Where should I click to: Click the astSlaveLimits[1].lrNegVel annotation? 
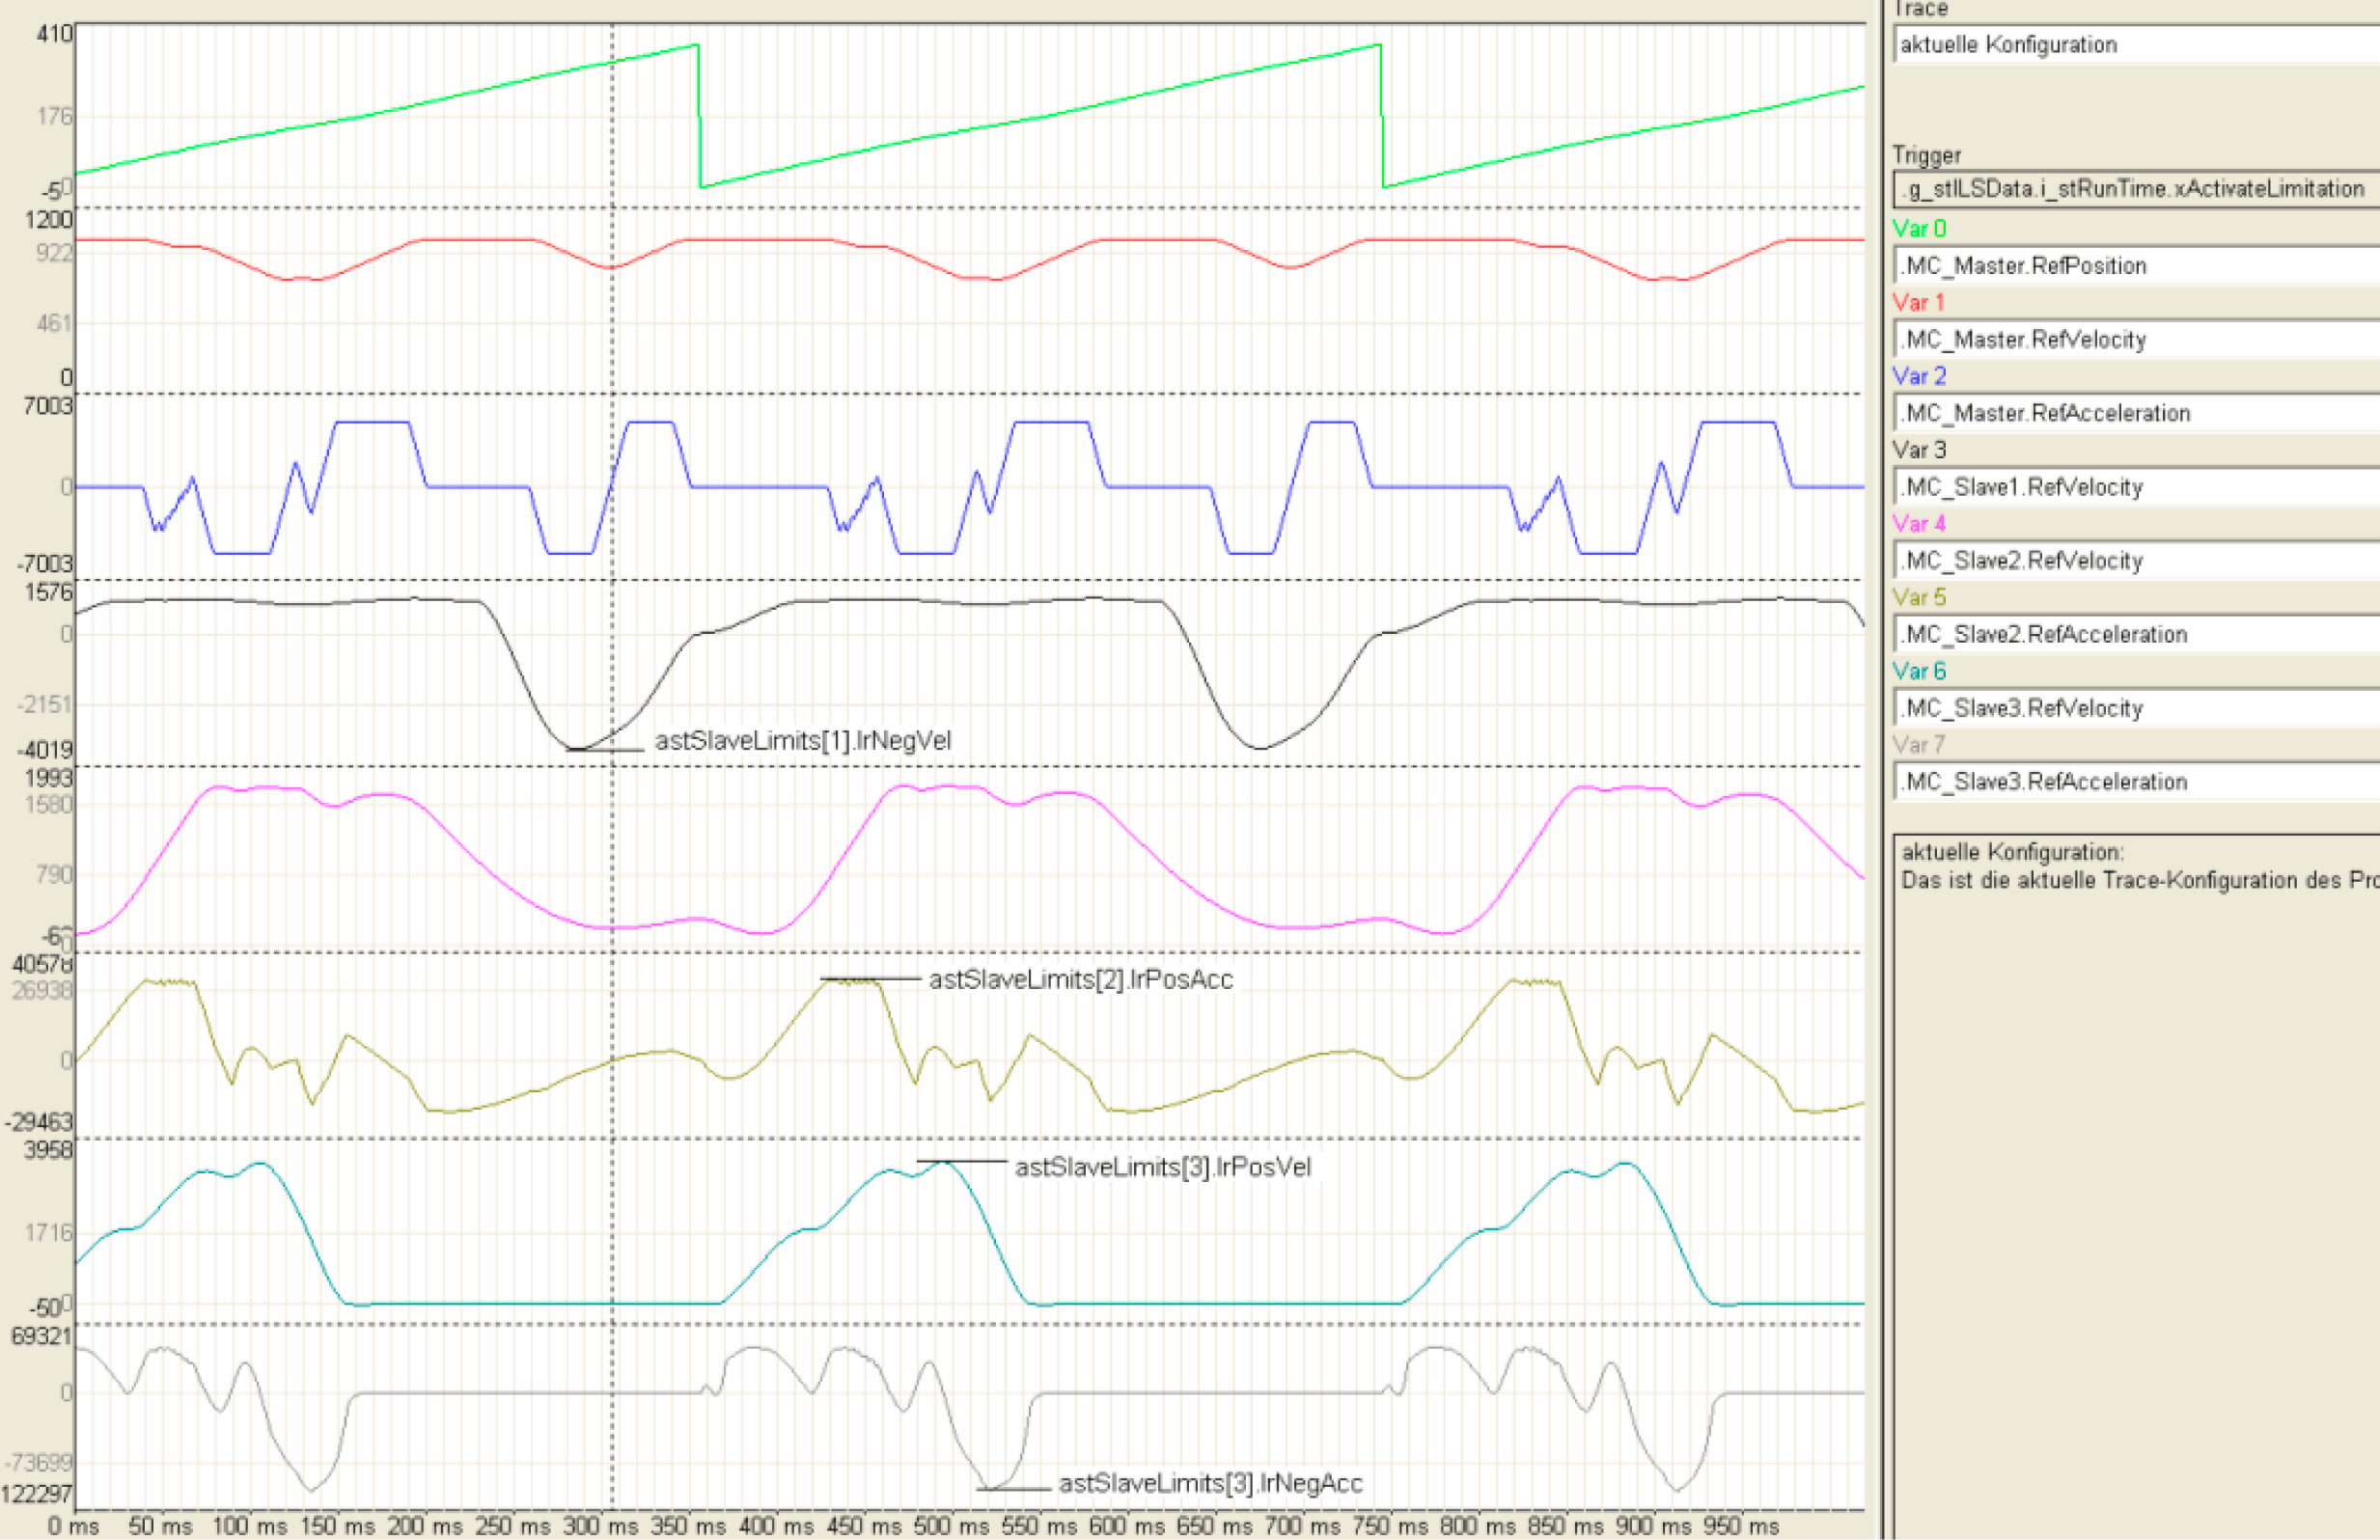[x=802, y=741]
